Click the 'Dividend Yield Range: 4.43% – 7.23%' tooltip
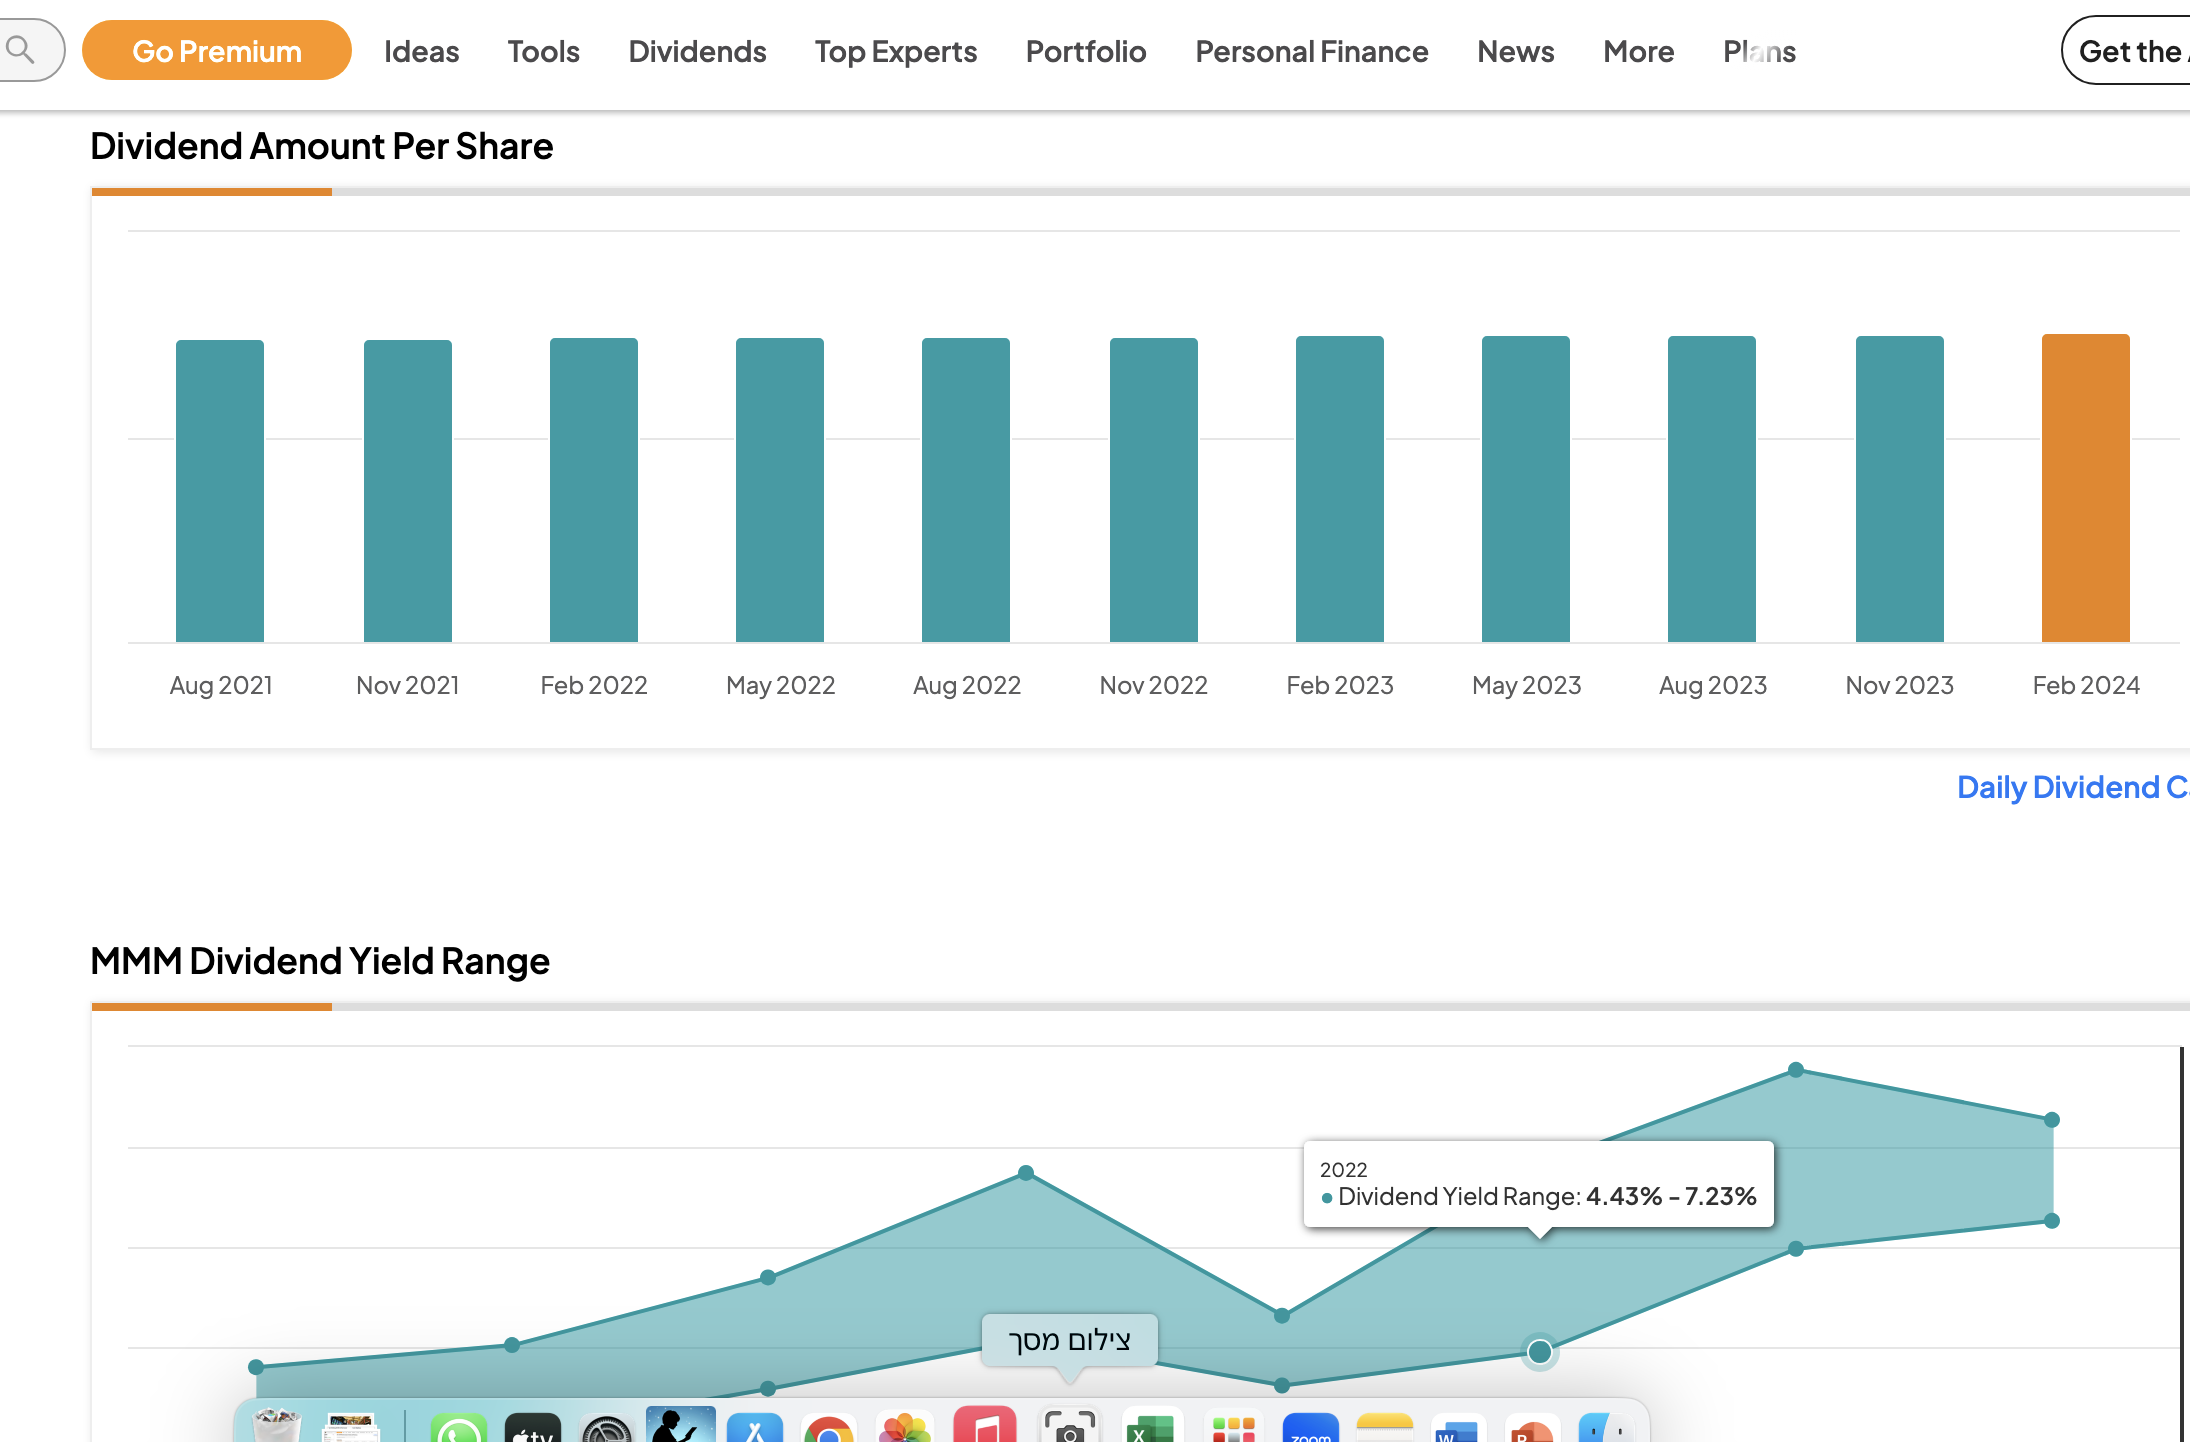 (x=1539, y=1184)
